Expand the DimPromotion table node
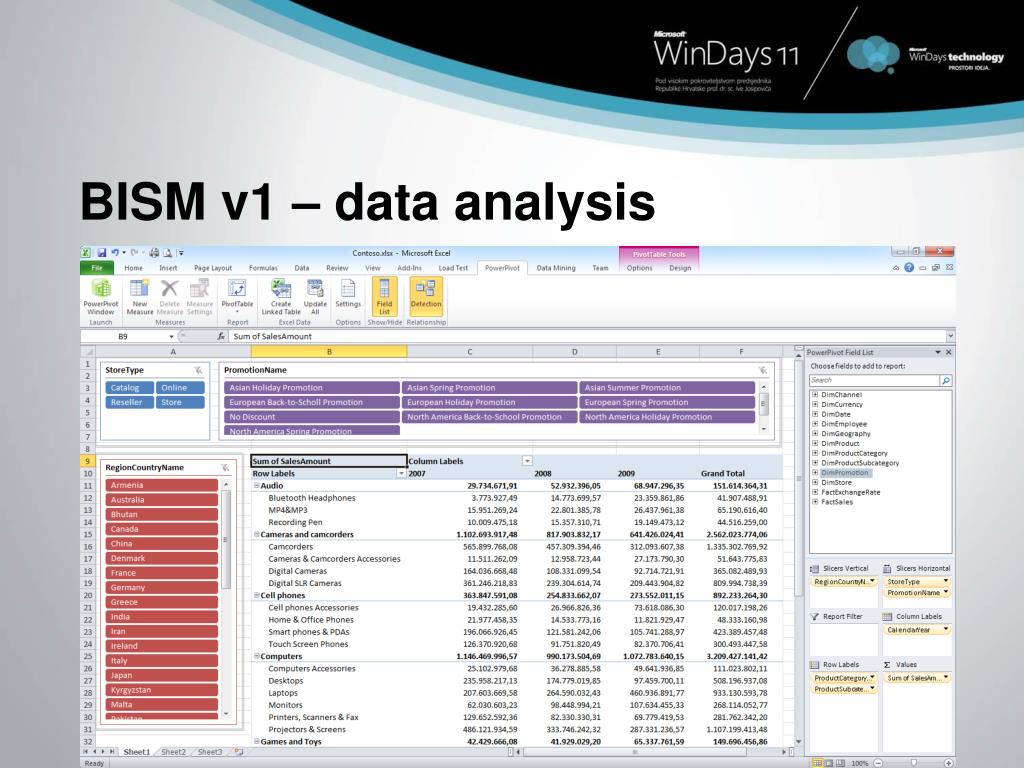Screen dimensions: 1024x768 [x=815, y=473]
